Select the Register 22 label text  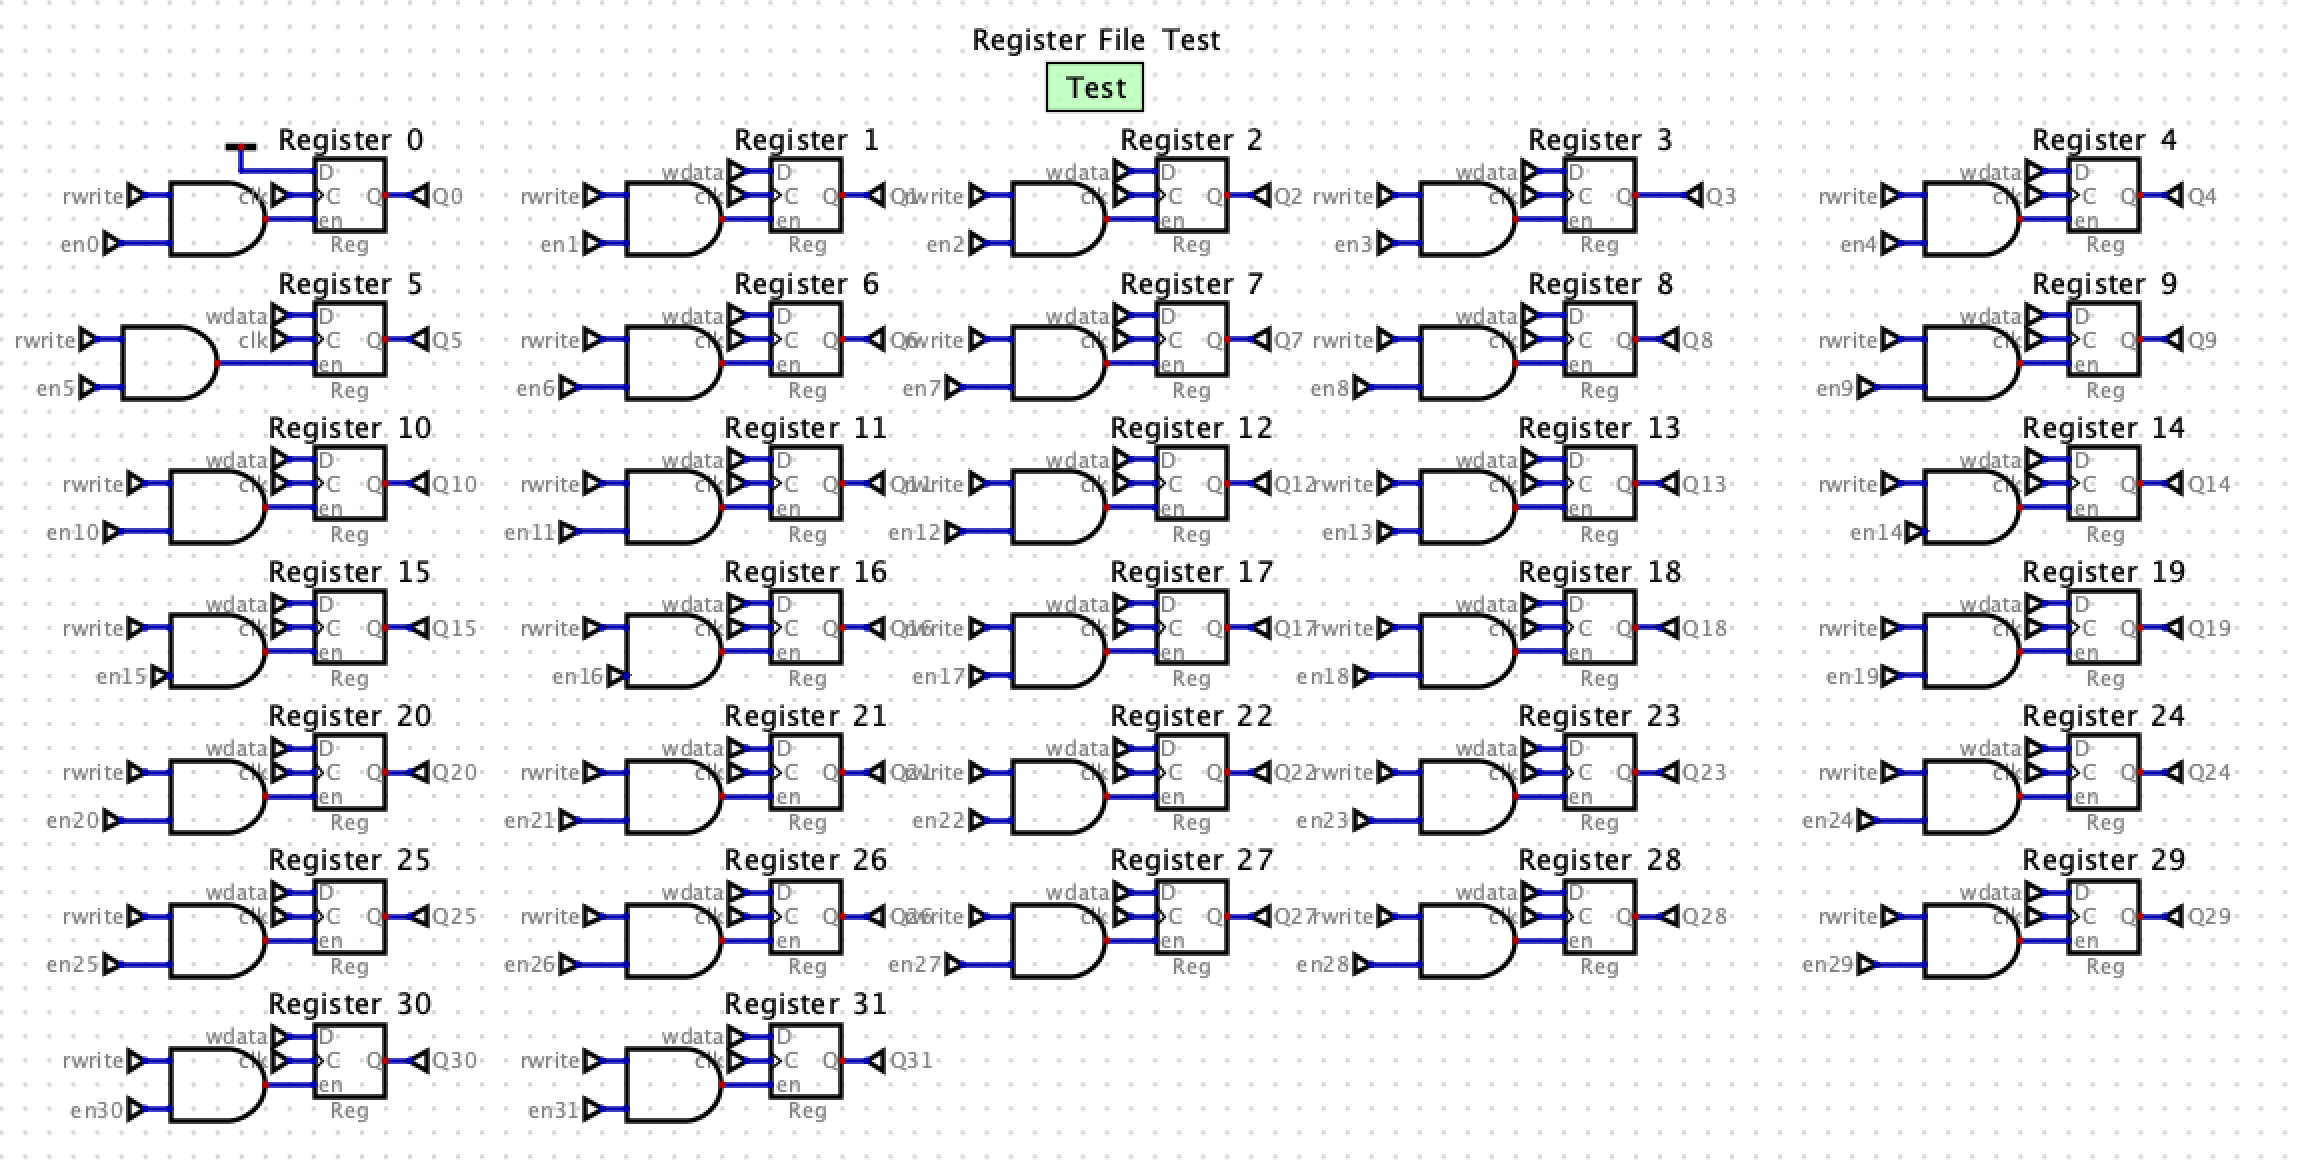[x=1190, y=716]
